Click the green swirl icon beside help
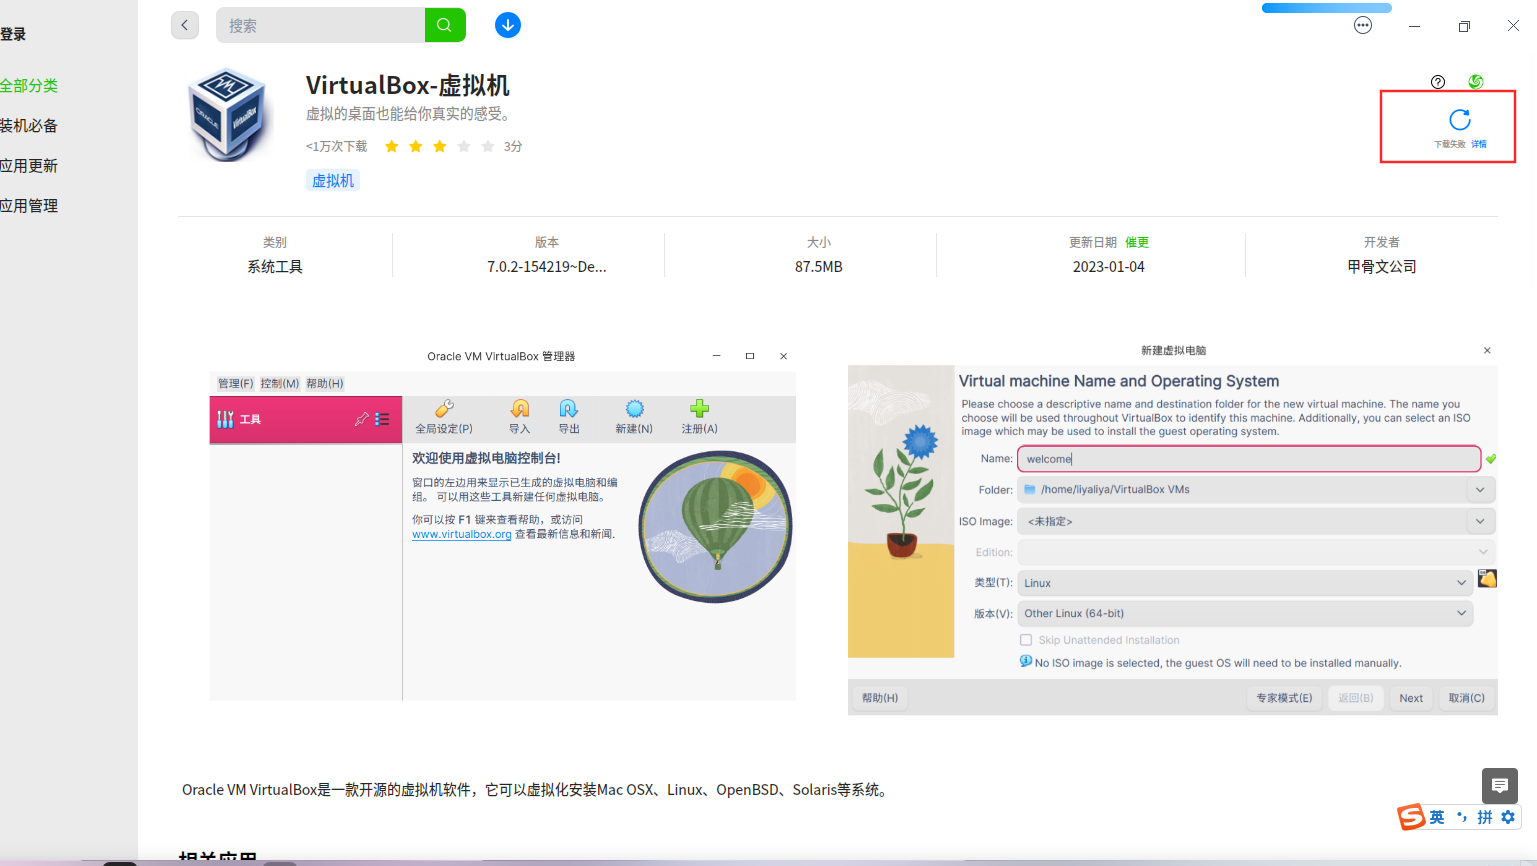This screenshot has height=866, width=1537. pos(1475,82)
